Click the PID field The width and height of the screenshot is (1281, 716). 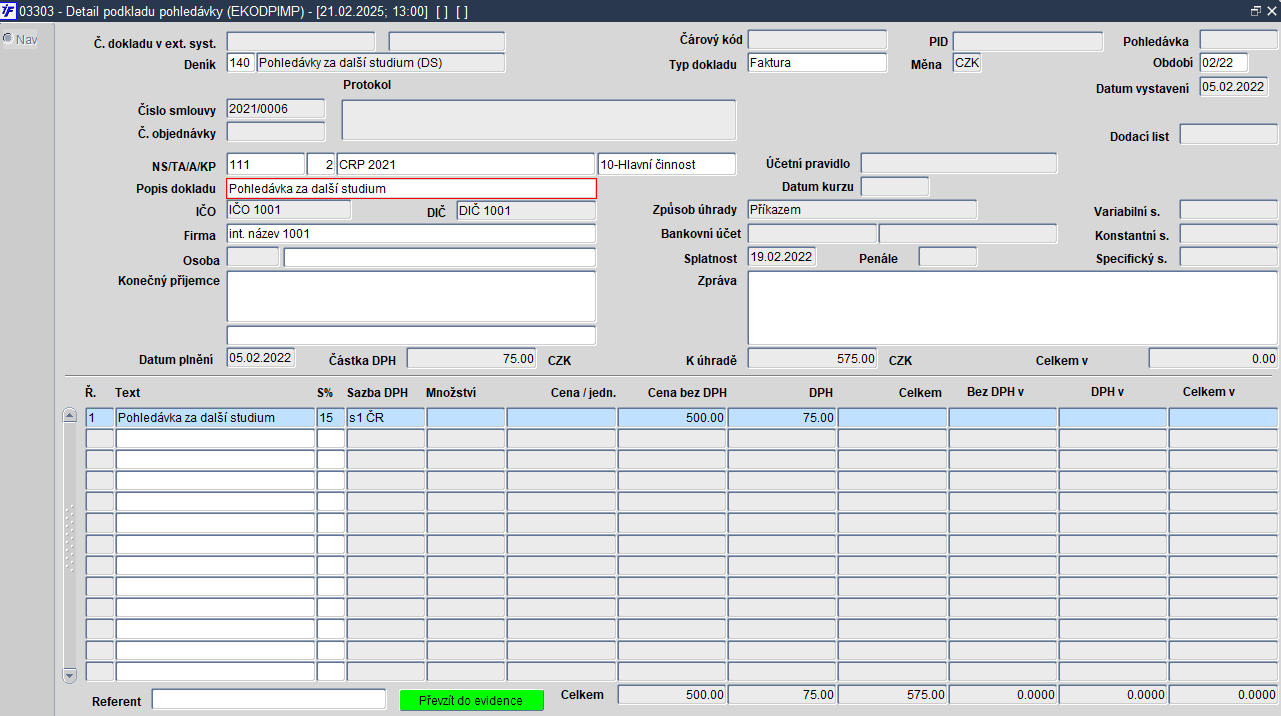click(1027, 41)
